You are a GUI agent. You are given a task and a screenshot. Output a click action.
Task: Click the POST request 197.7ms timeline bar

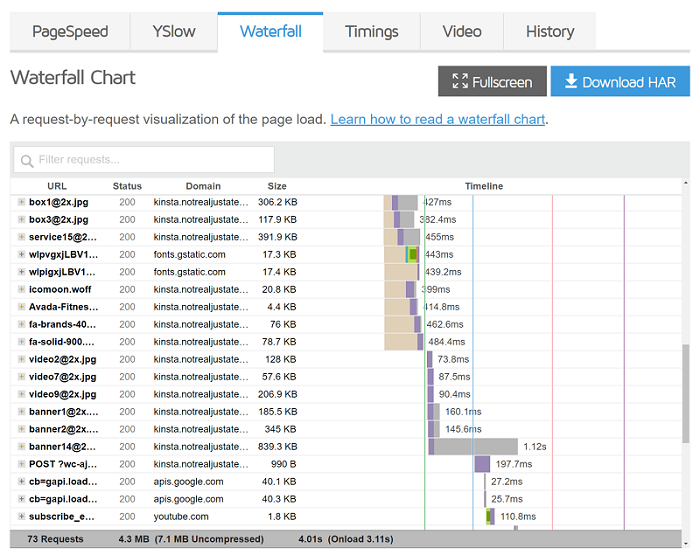click(x=482, y=464)
